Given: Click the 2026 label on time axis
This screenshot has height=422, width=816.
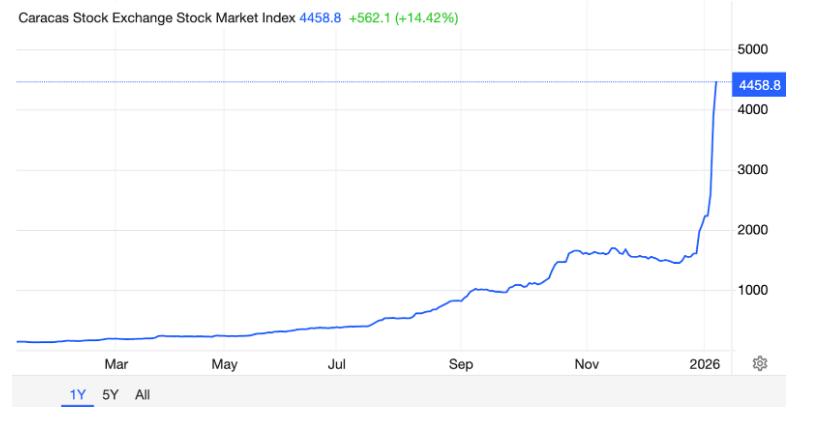Looking at the screenshot, I should (705, 364).
